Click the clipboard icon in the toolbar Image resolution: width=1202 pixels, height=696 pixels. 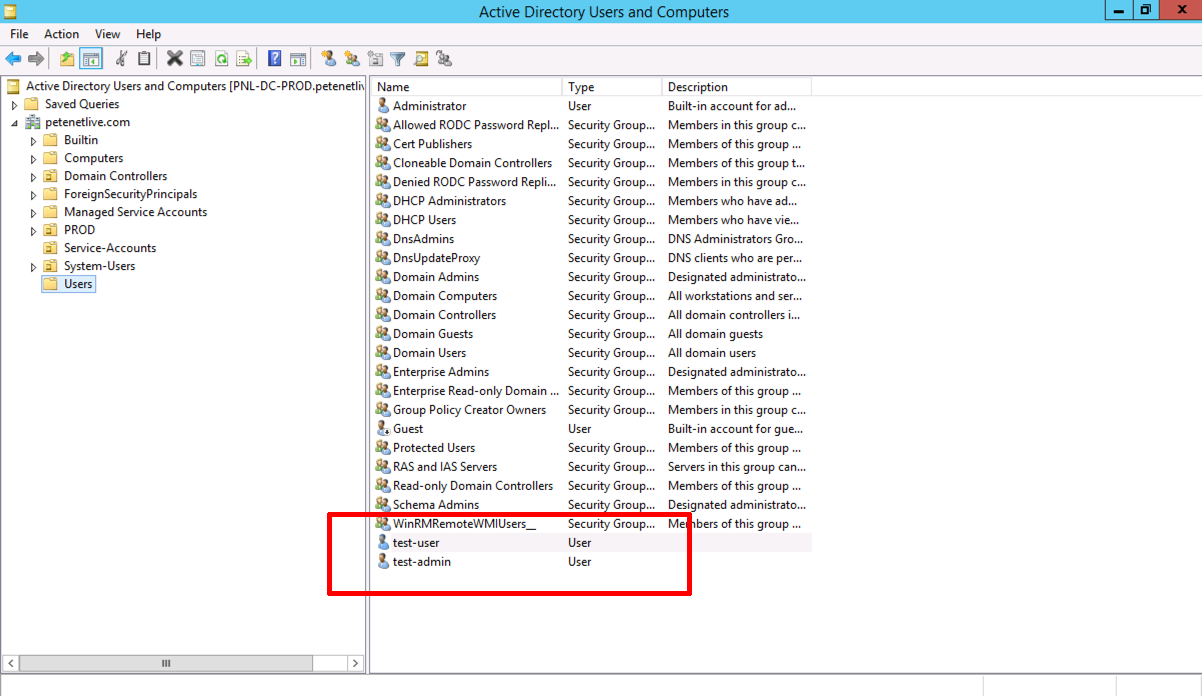(144, 59)
